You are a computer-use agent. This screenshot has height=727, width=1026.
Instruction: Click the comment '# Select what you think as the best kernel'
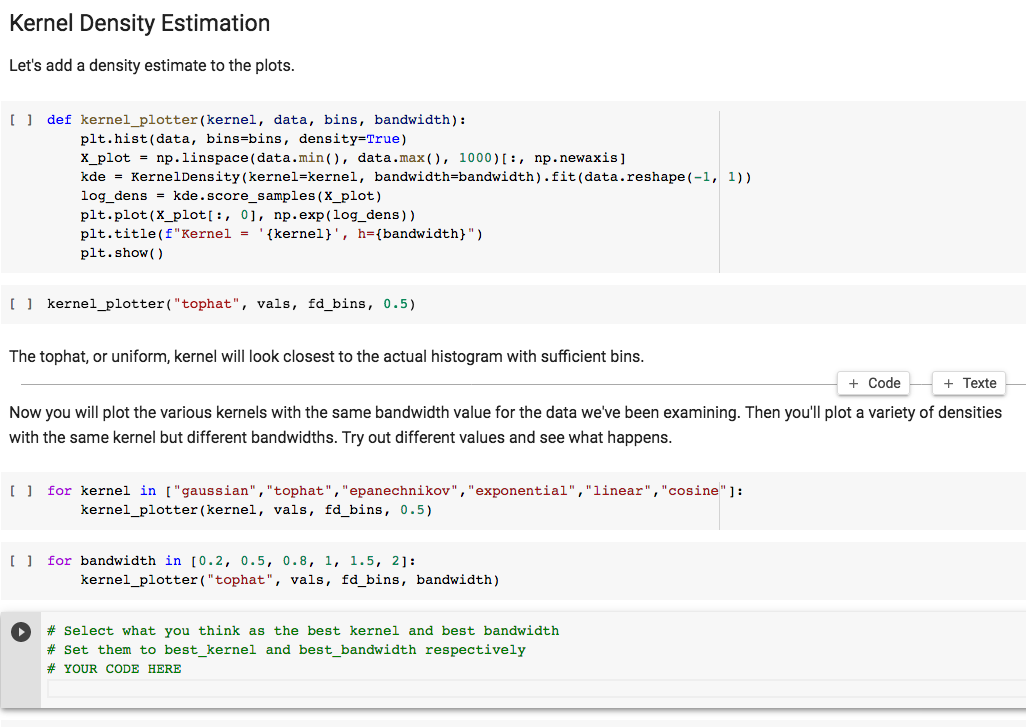click(303, 631)
